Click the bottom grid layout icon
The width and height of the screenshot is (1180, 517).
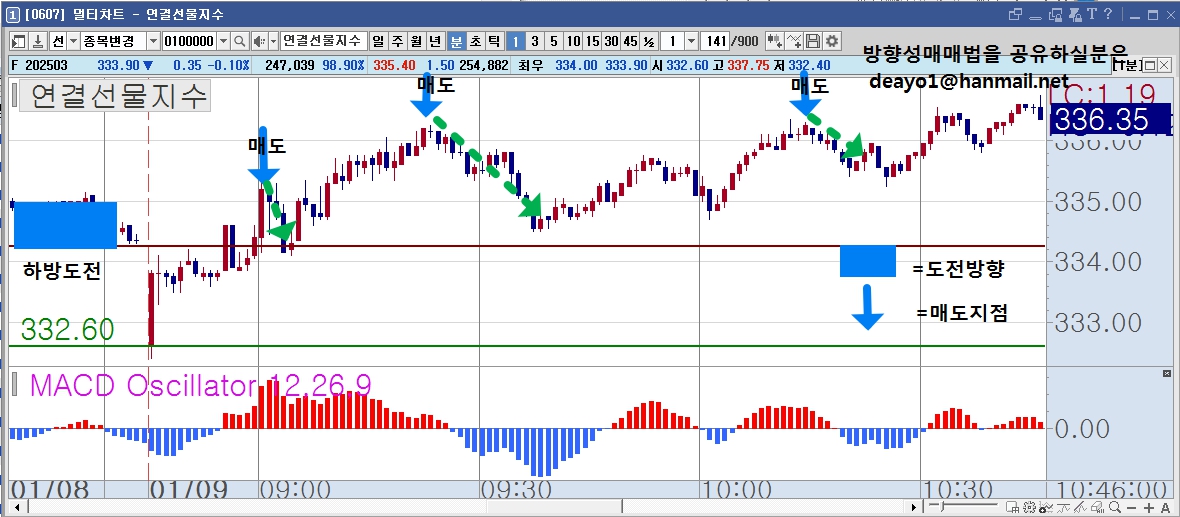click(1012, 507)
